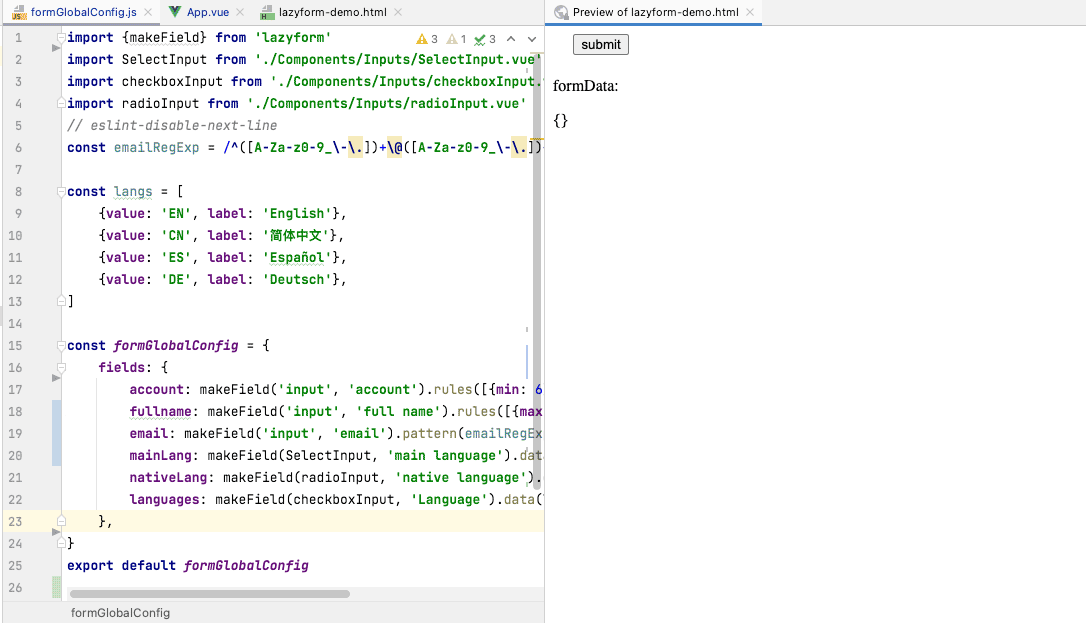The image size is (1086, 623).
Task: Click the globe icon on Preview tab
Action: tap(561, 12)
